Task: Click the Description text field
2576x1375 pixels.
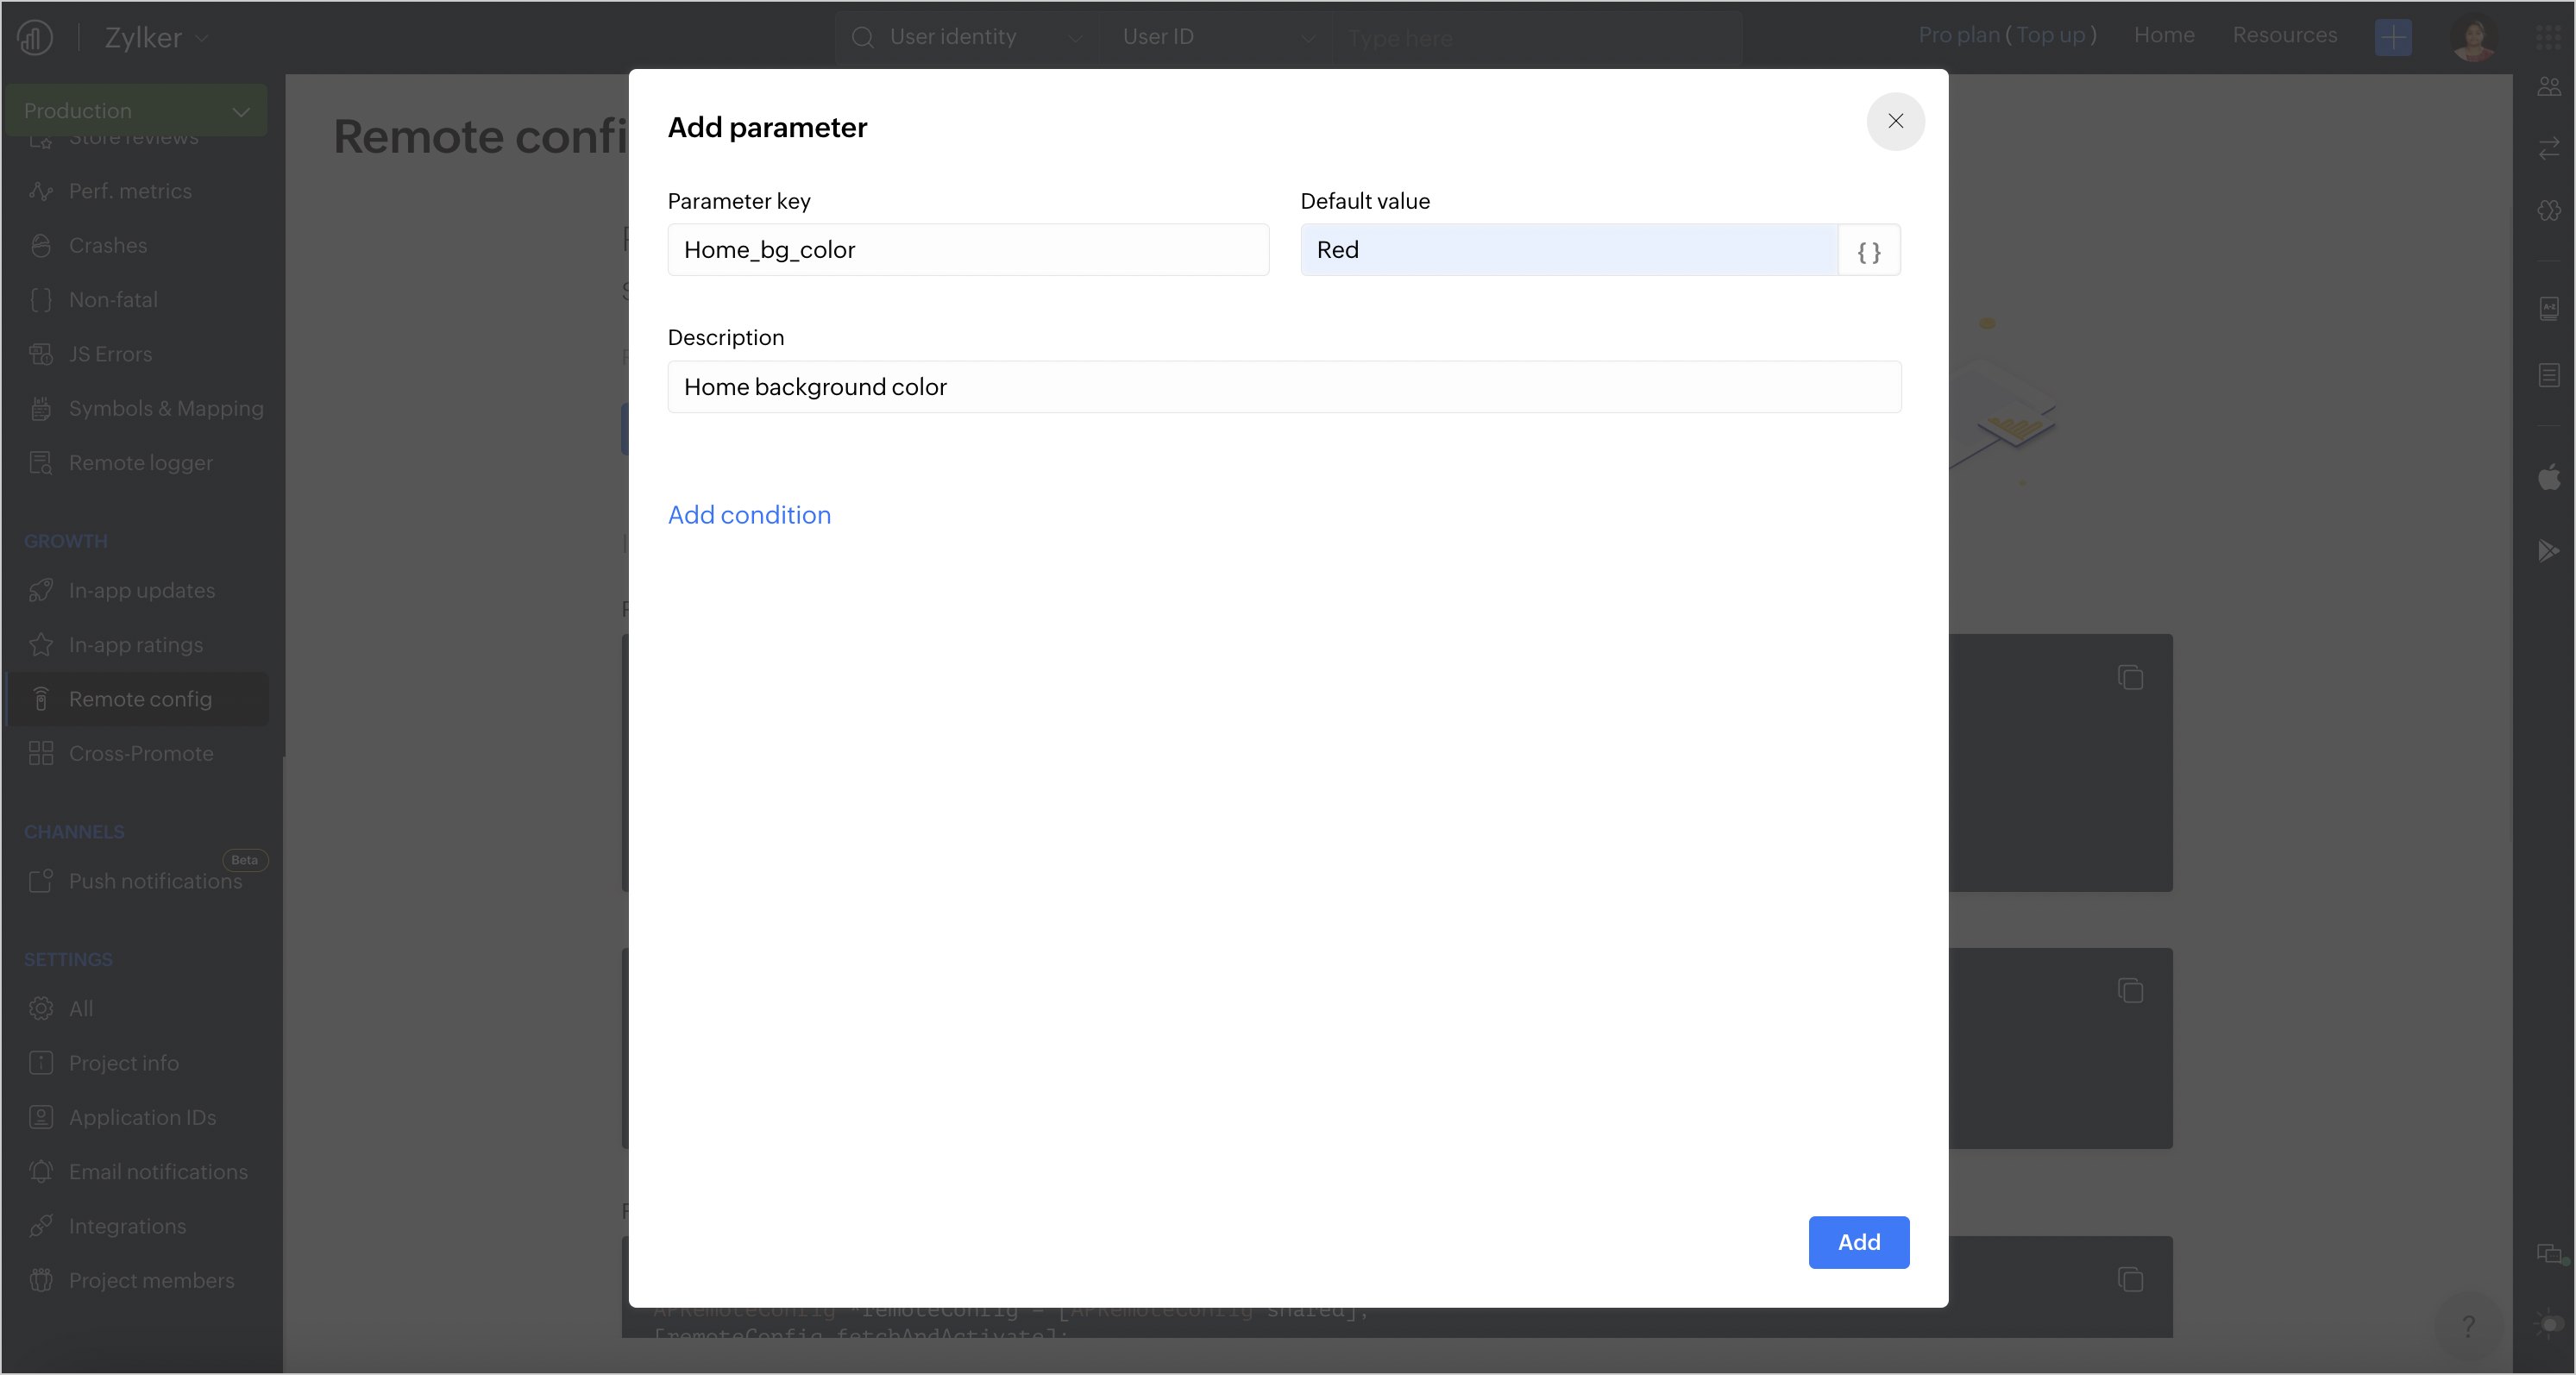Action: [1283, 387]
